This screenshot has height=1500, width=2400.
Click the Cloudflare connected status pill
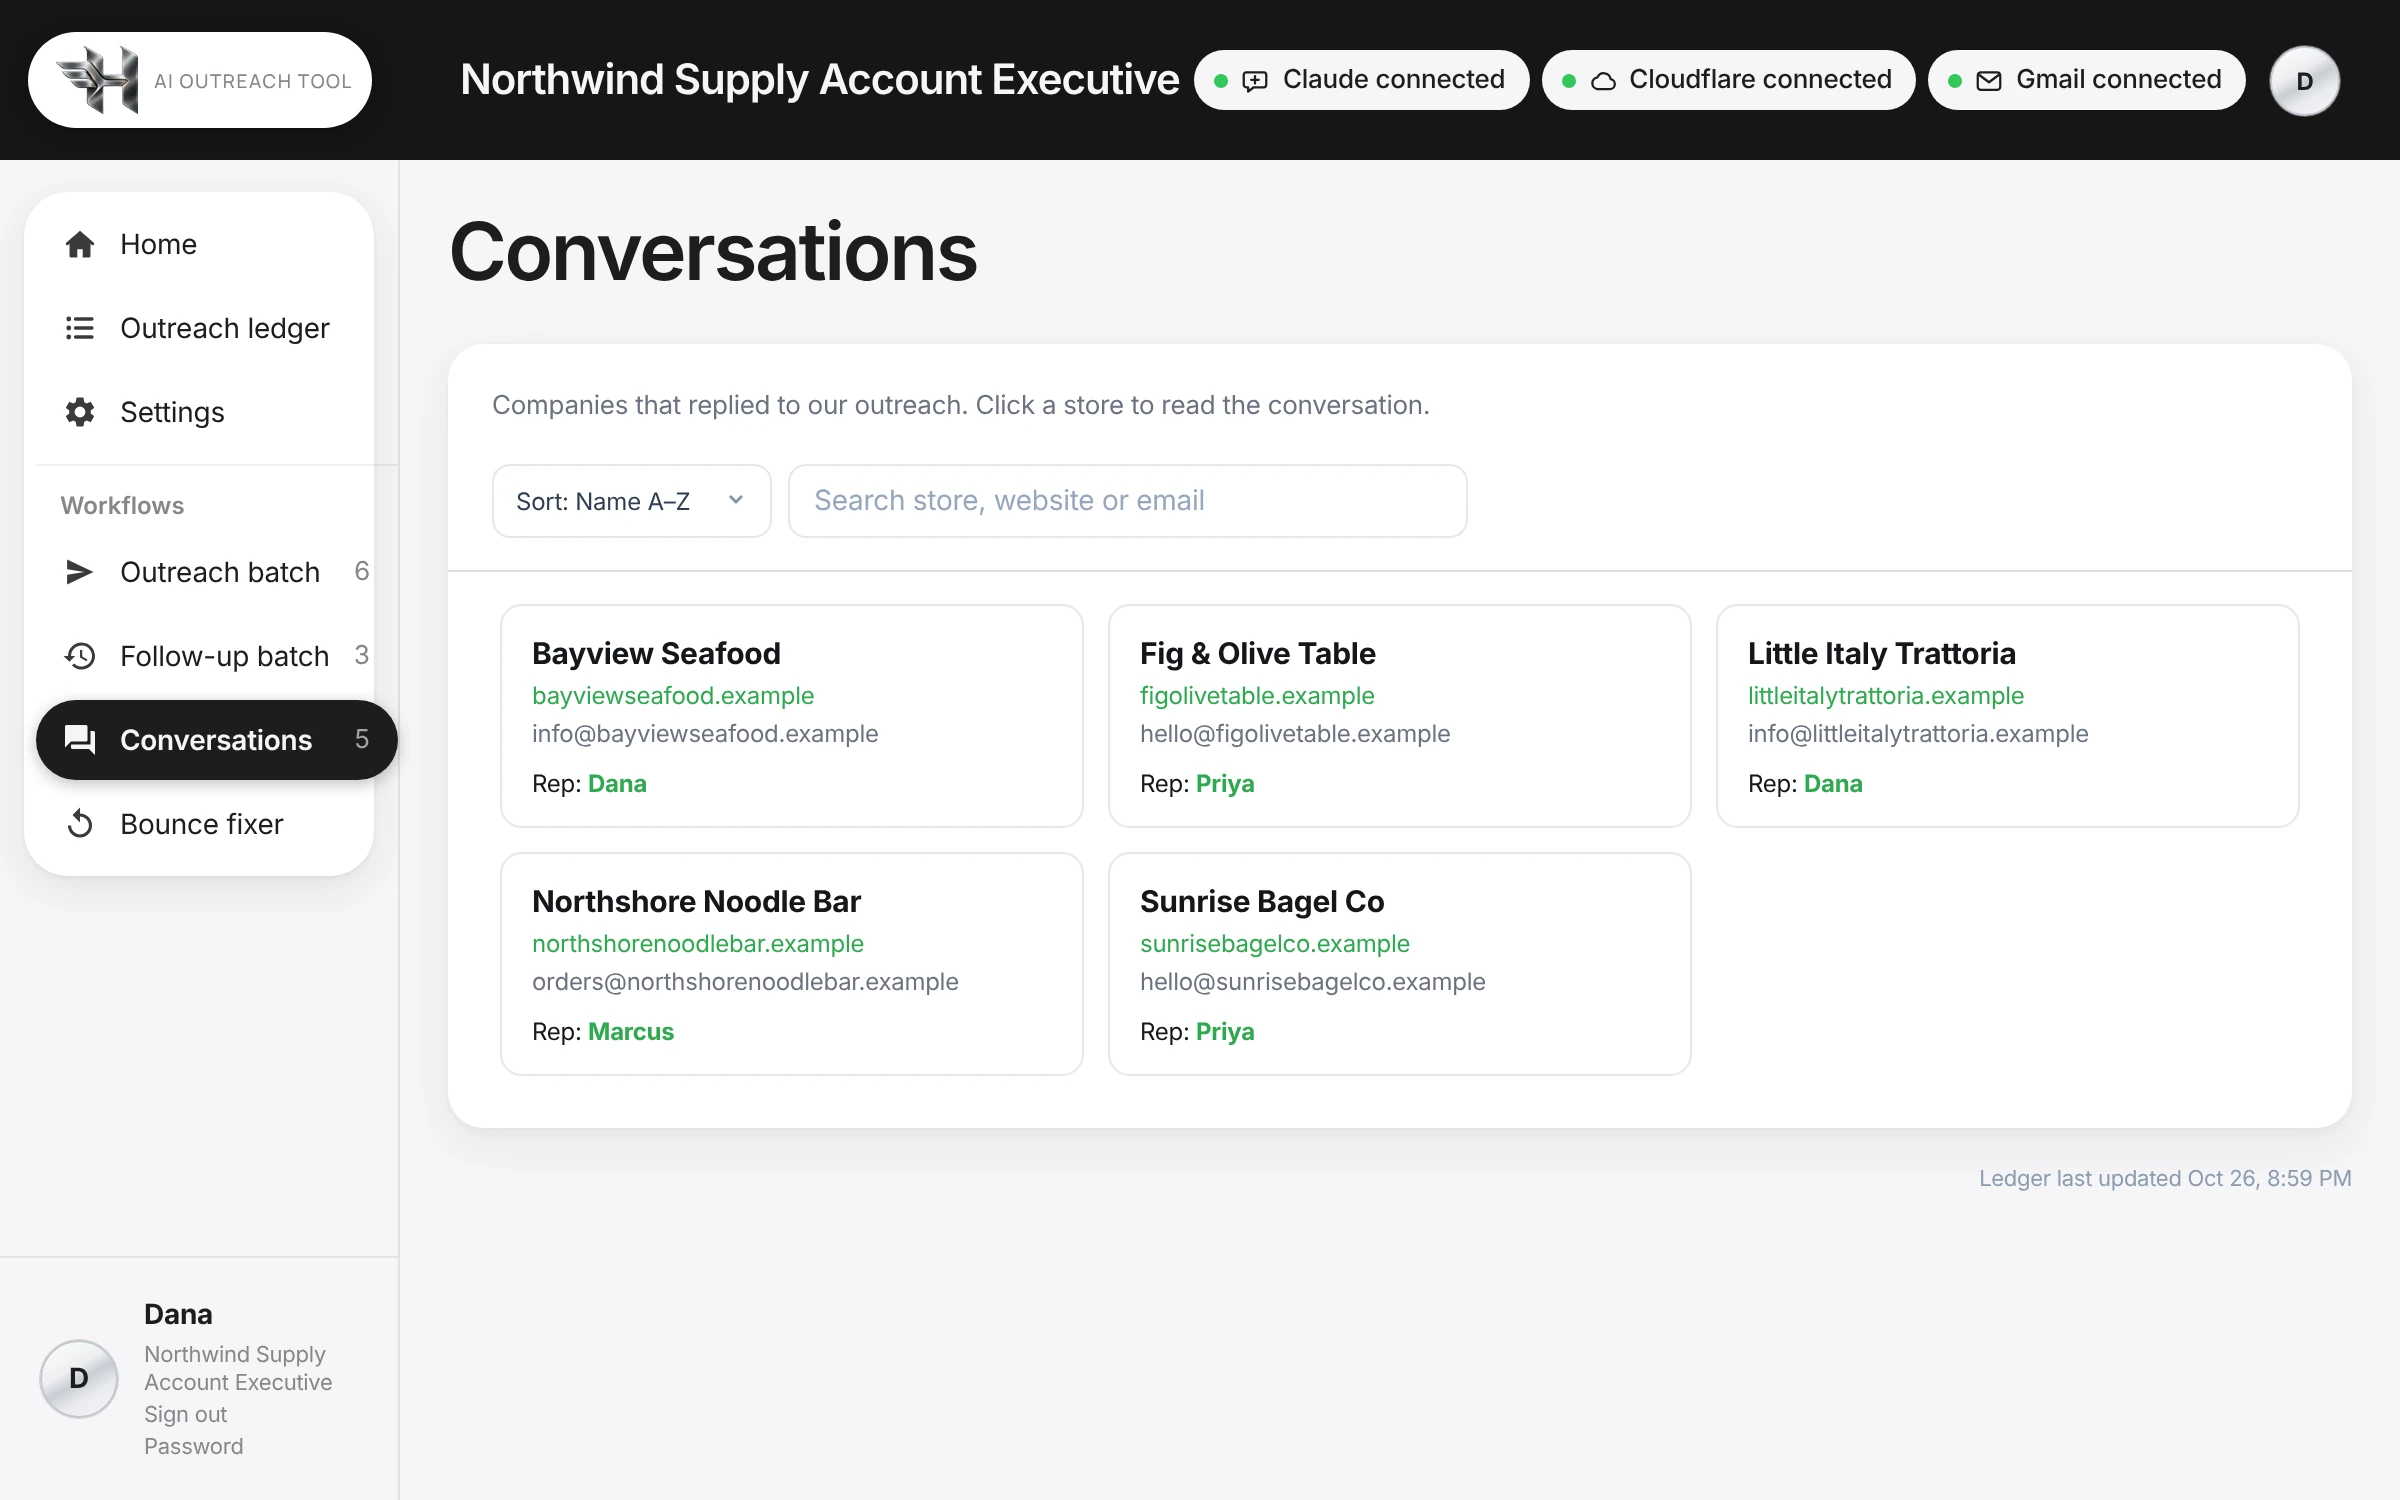(x=1729, y=80)
